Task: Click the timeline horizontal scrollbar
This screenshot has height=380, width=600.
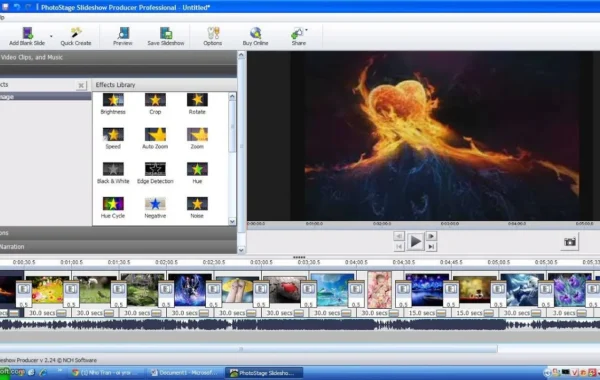Action: [x=249, y=349]
